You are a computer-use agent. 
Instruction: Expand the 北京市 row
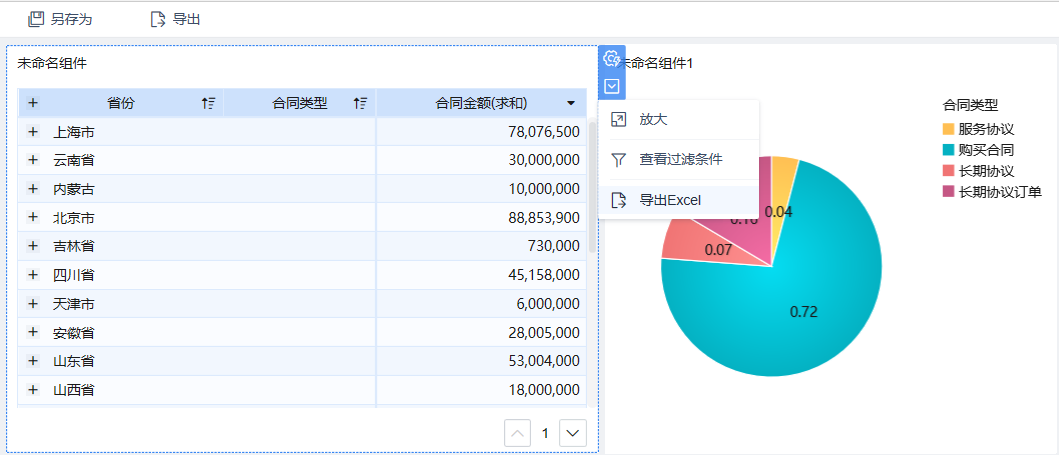click(32, 217)
